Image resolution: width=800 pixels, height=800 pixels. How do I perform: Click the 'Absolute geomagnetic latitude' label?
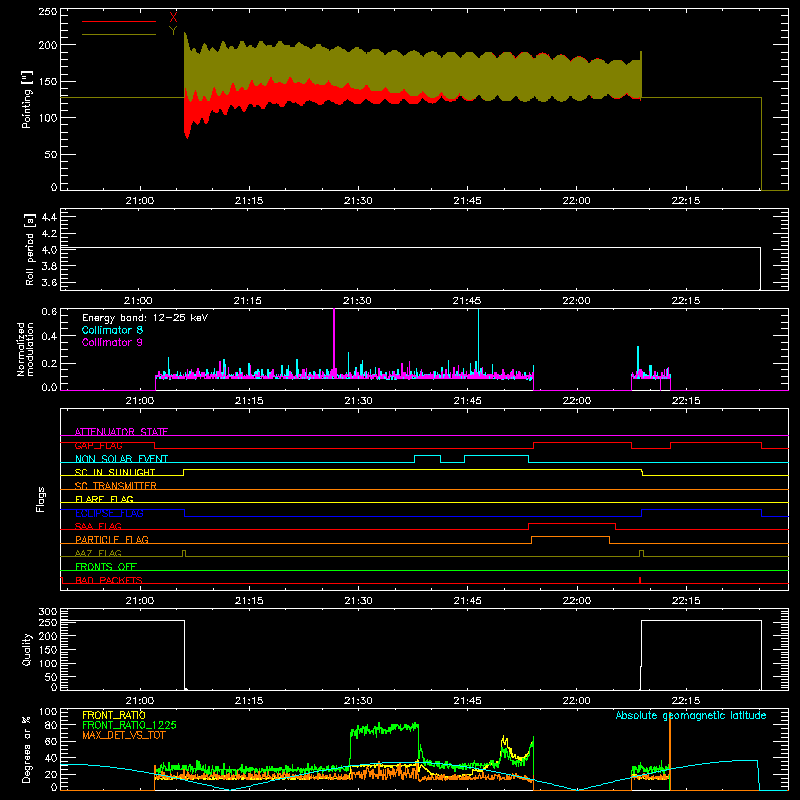click(691, 715)
